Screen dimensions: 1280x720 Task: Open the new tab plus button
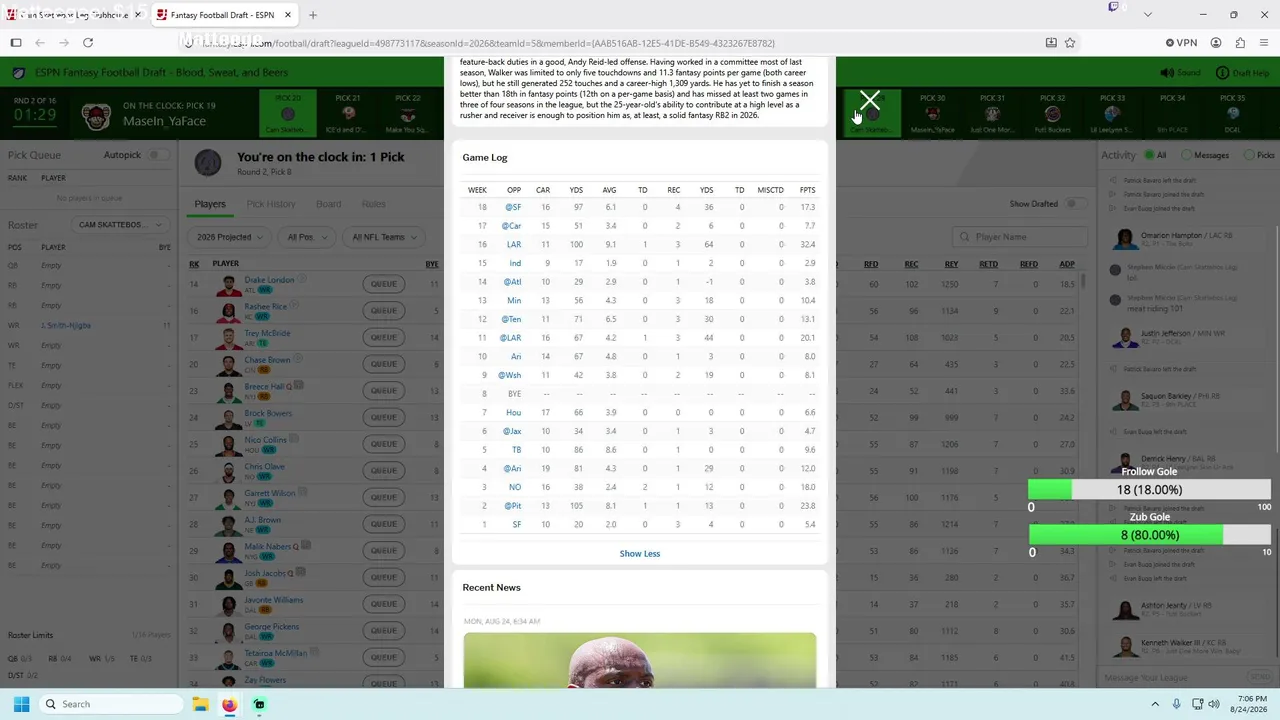(313, 15)
